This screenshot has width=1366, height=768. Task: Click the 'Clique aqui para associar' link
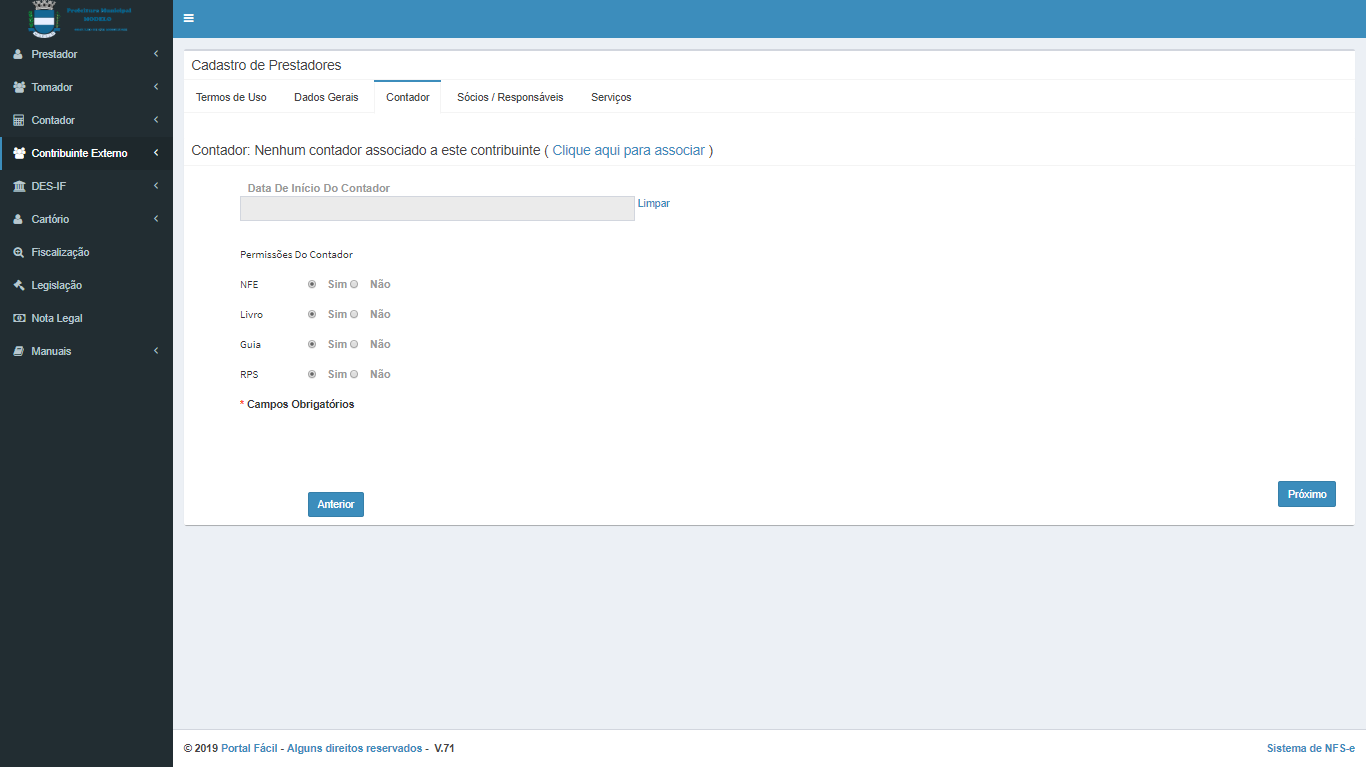628,150
